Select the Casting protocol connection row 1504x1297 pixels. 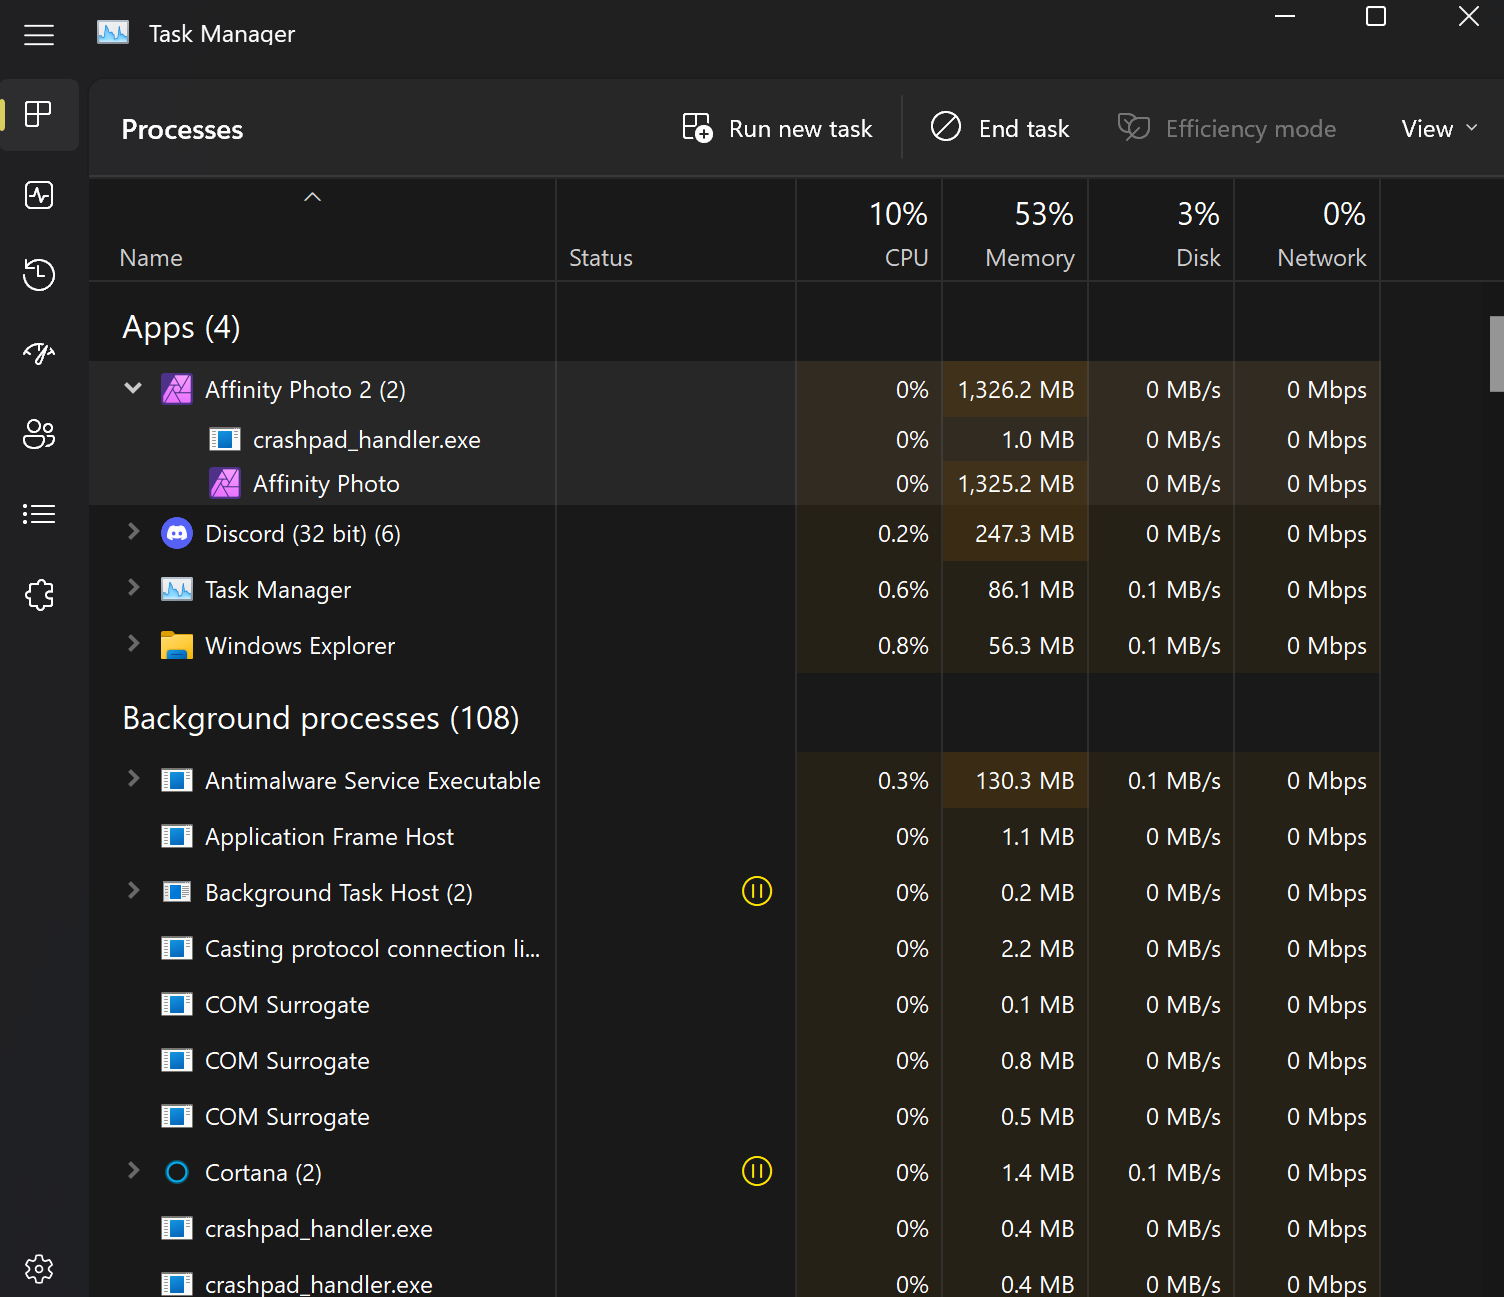point(735,949)
